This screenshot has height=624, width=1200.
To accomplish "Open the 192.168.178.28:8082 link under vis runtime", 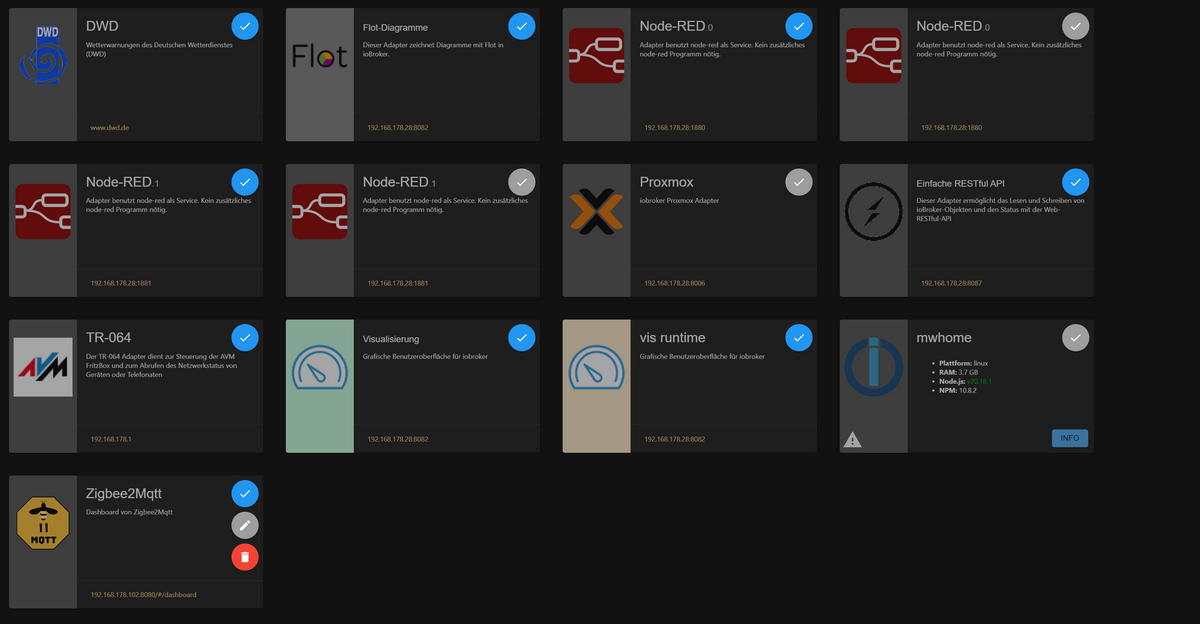I will click(x=675, y=439).
